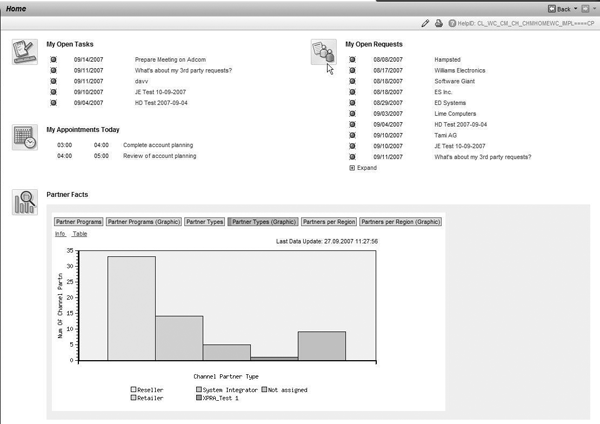
Task: Click the 09/14/2007 task date
Action: (88, 60)
